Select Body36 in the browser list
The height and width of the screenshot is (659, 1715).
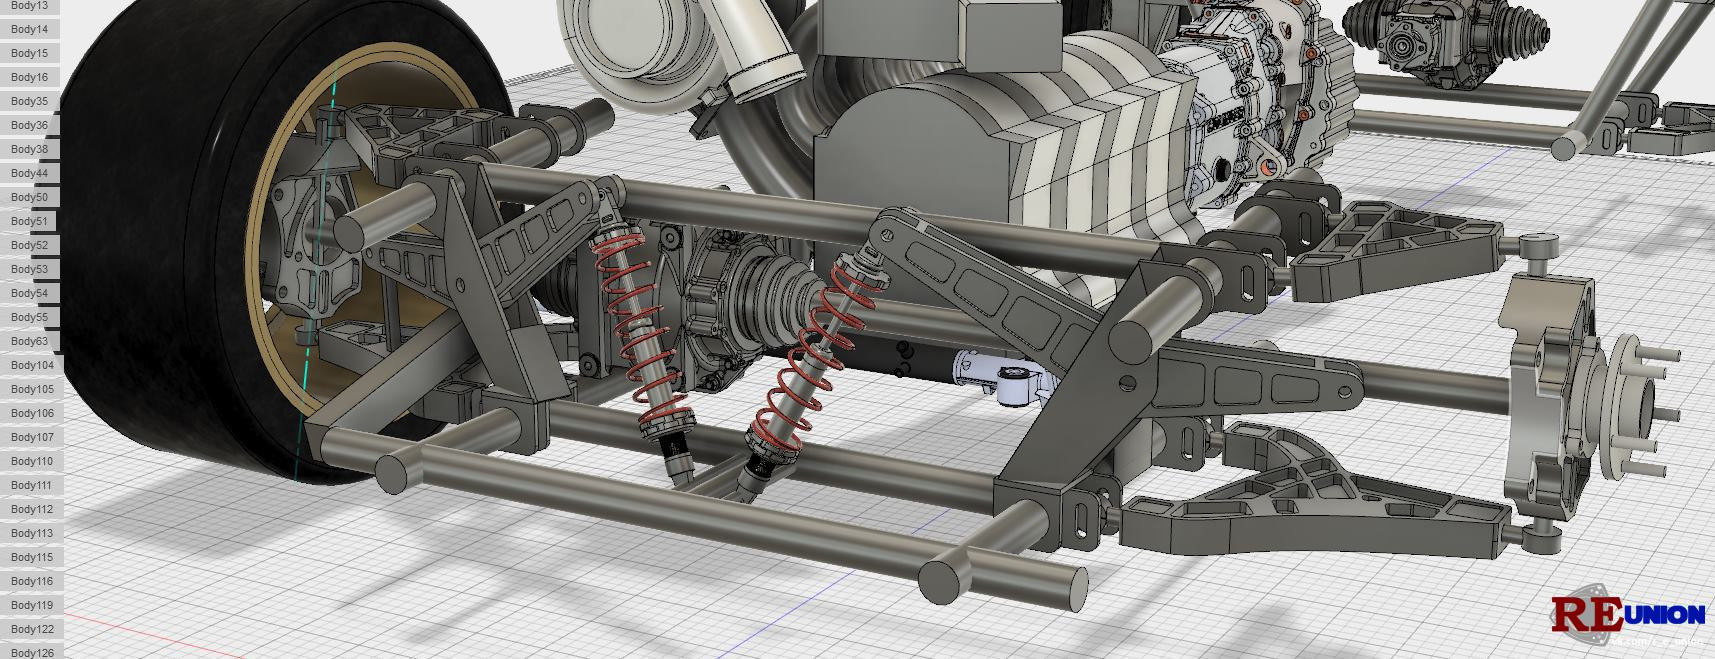point(30,125)
